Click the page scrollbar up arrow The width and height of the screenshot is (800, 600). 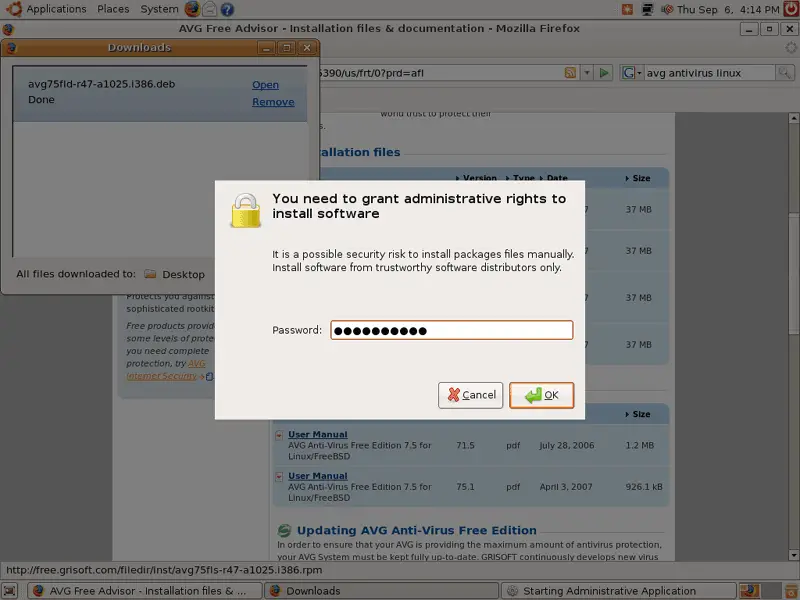[793, 118]
